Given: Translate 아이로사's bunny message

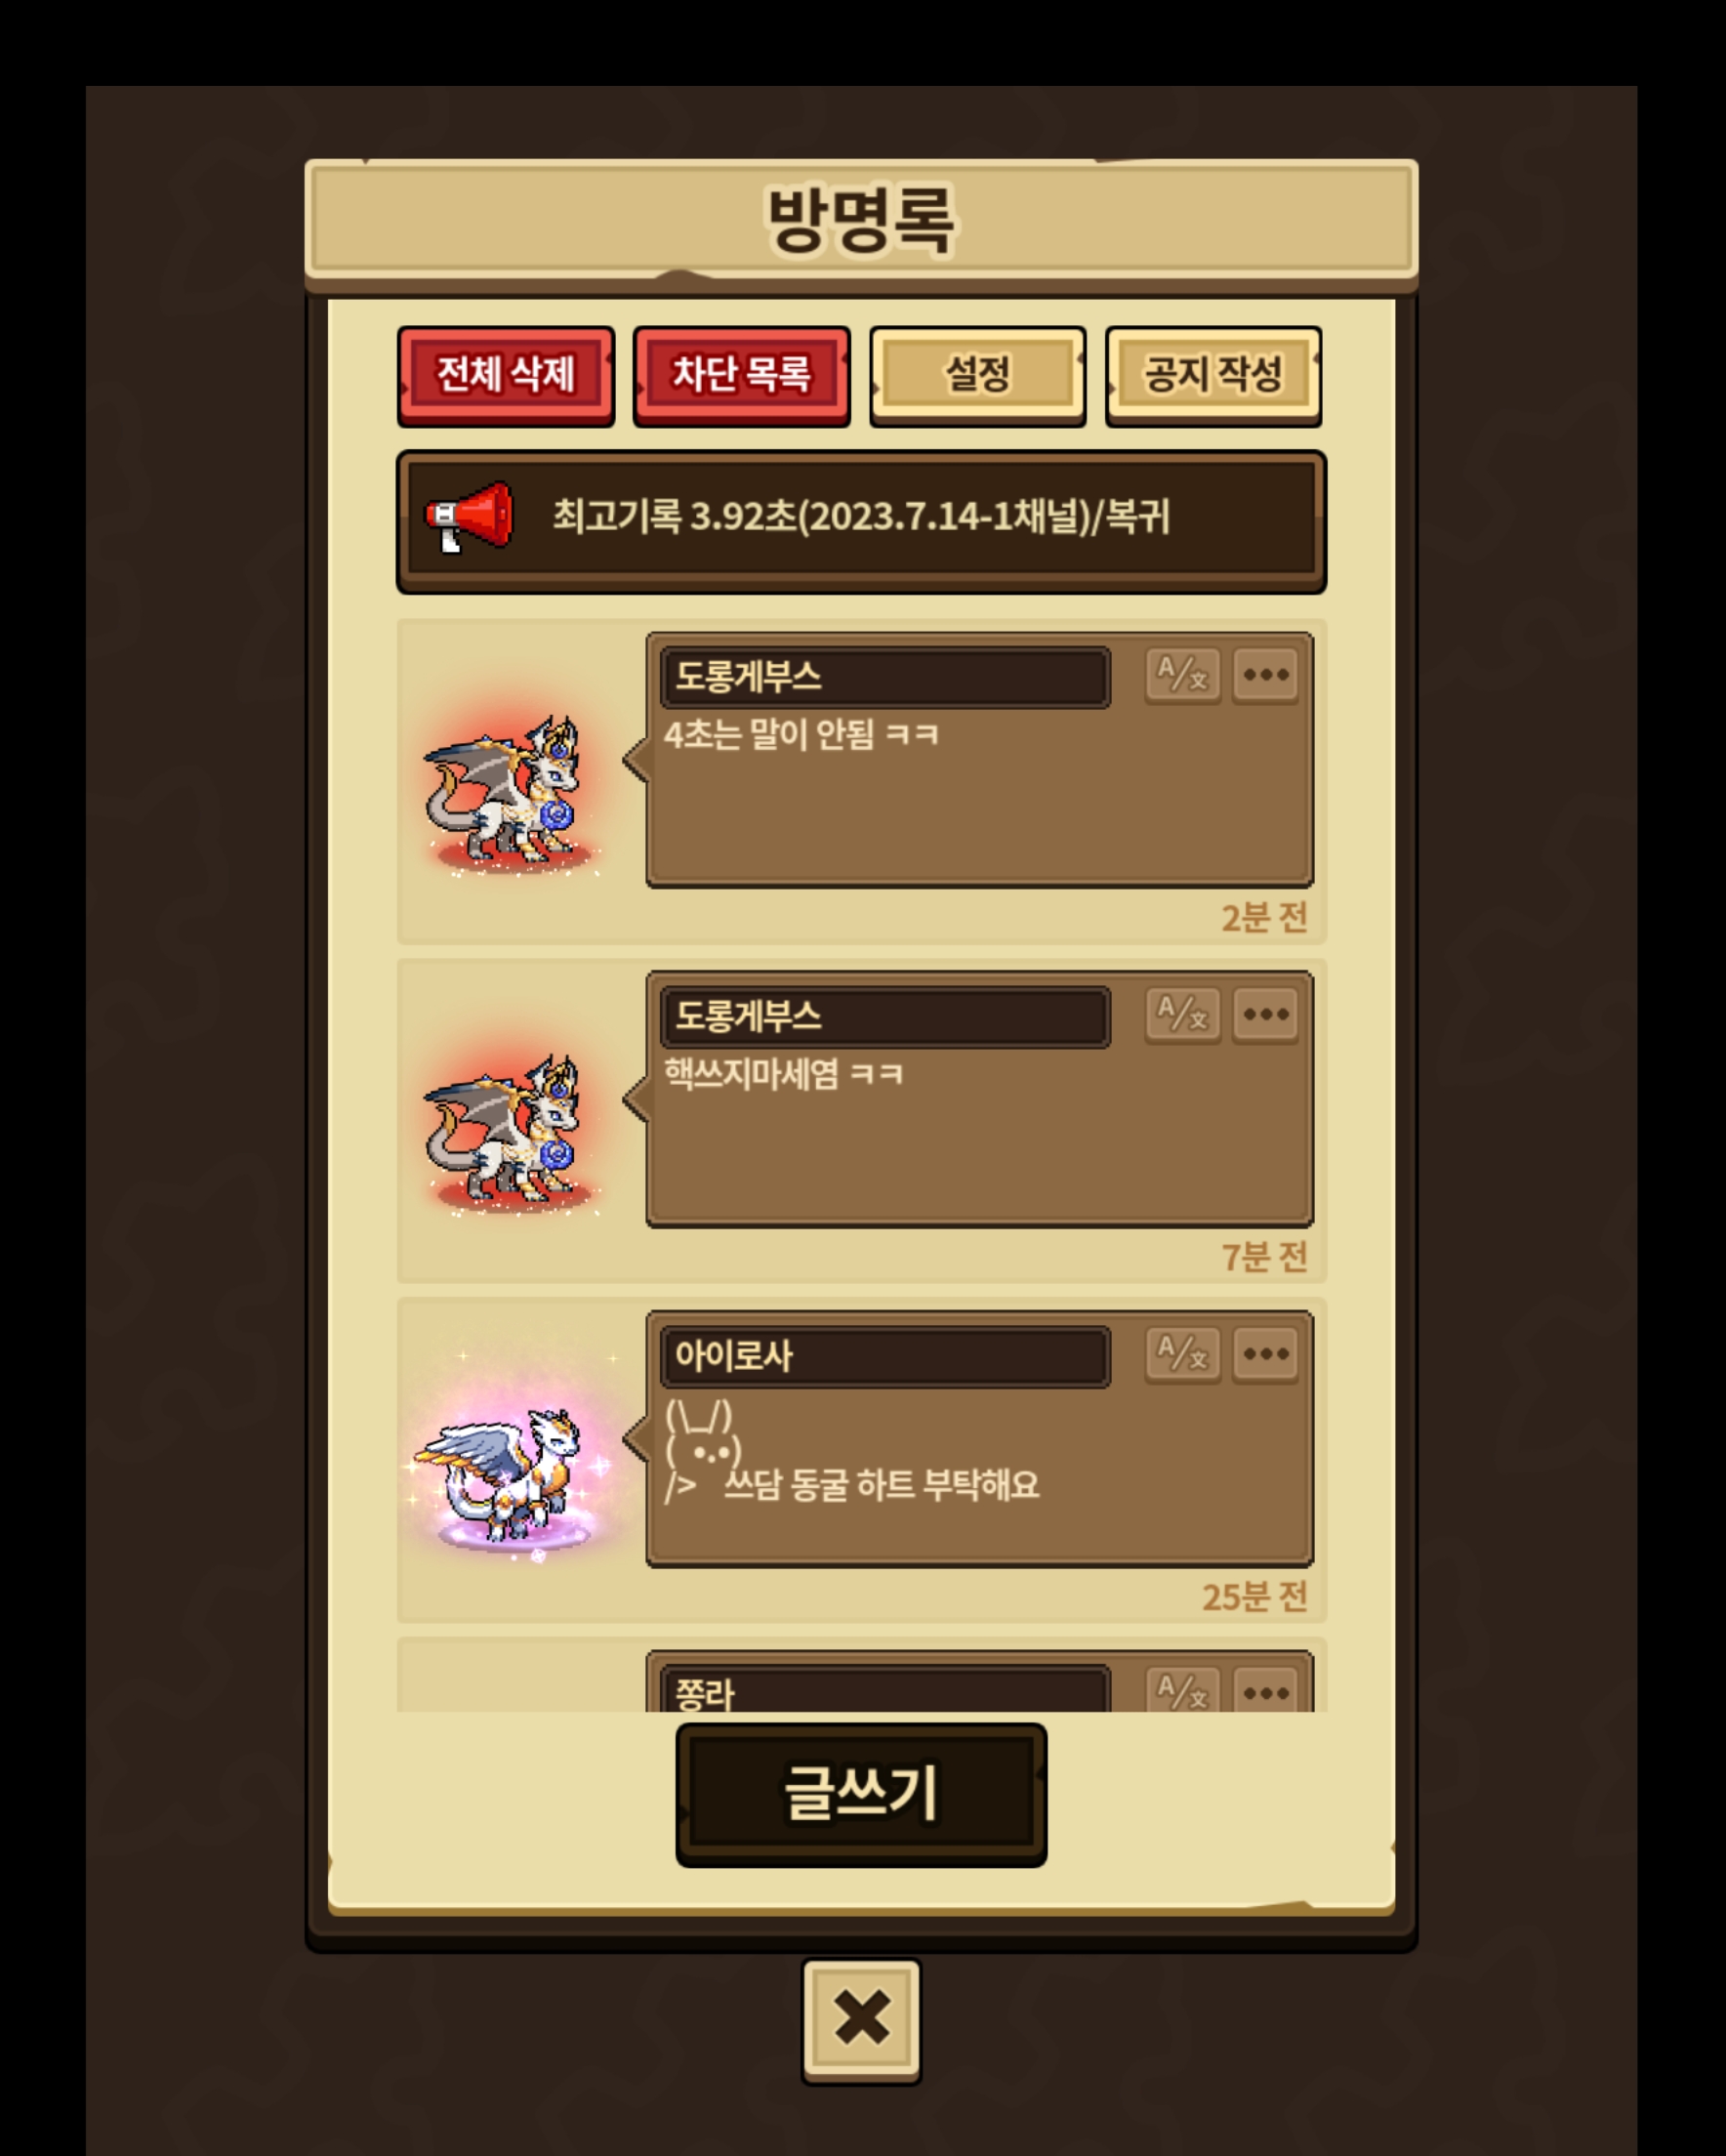Looking at the screenshot, I should click(1182, 1355).
